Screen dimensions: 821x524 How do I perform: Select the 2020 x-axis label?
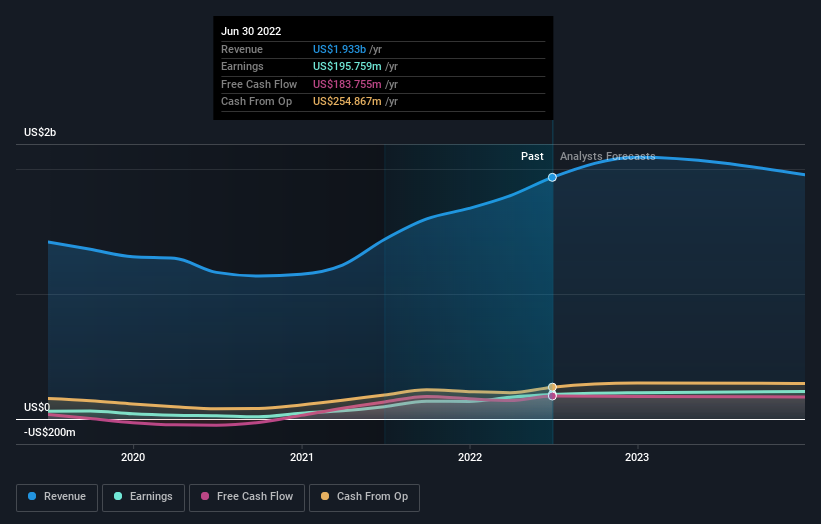tap(133, 457)
